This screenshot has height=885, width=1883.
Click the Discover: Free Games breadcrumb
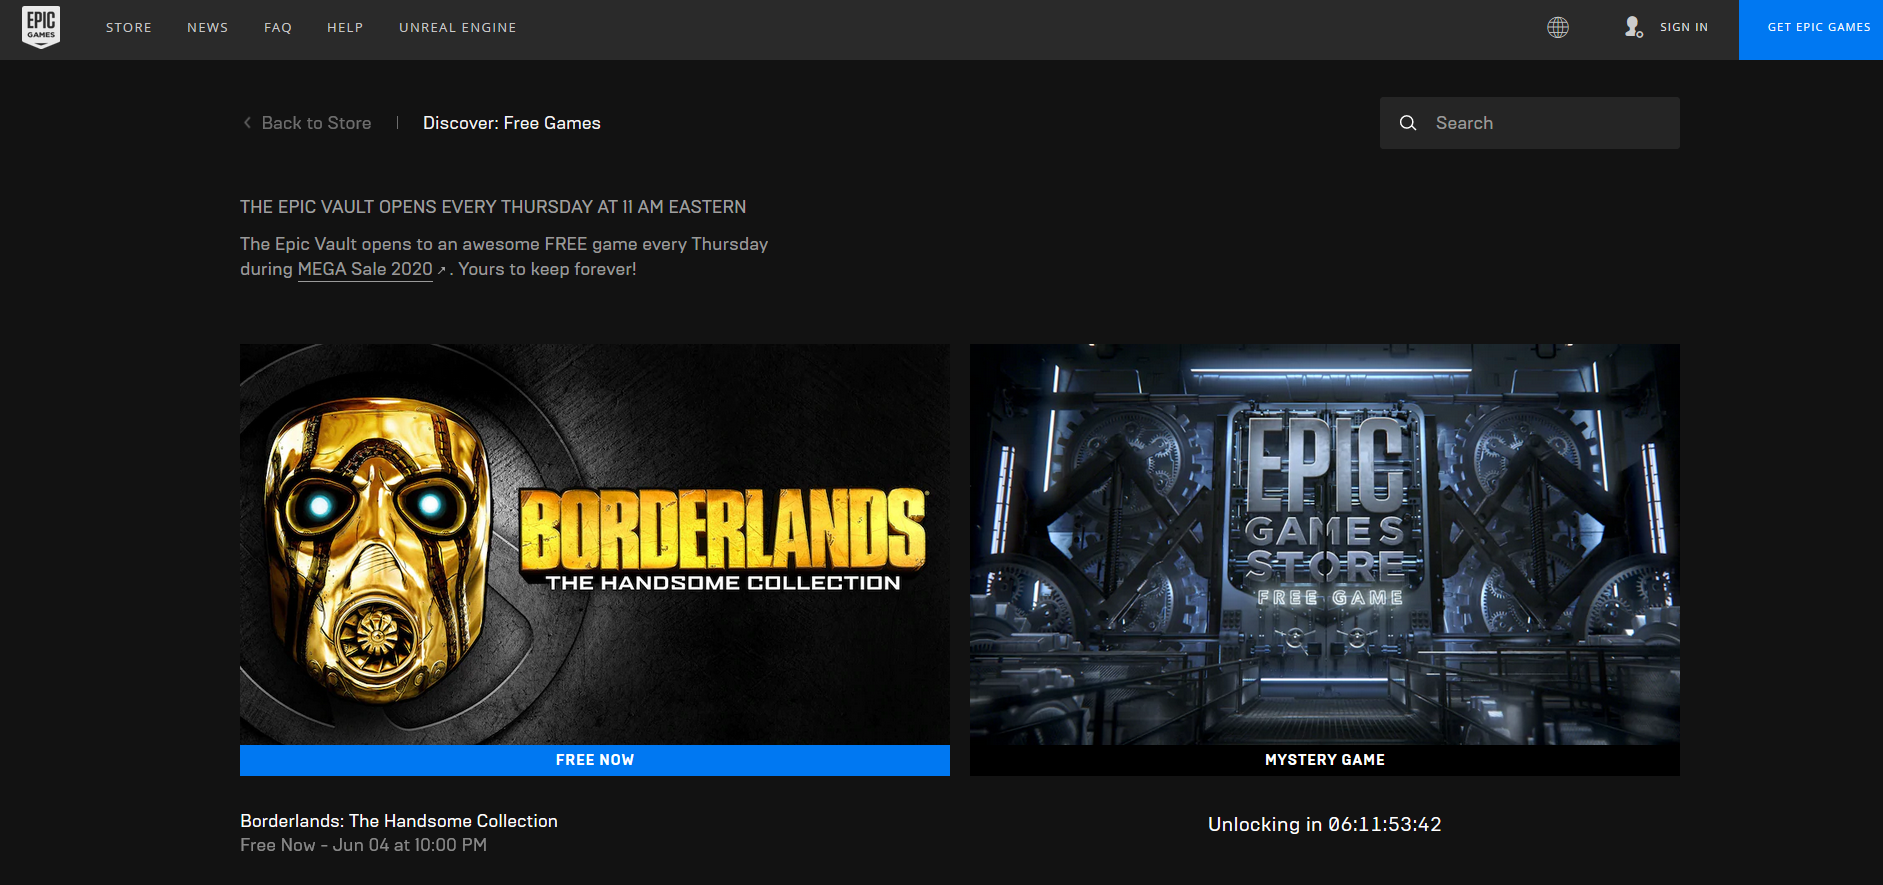[x=511, y=123]
